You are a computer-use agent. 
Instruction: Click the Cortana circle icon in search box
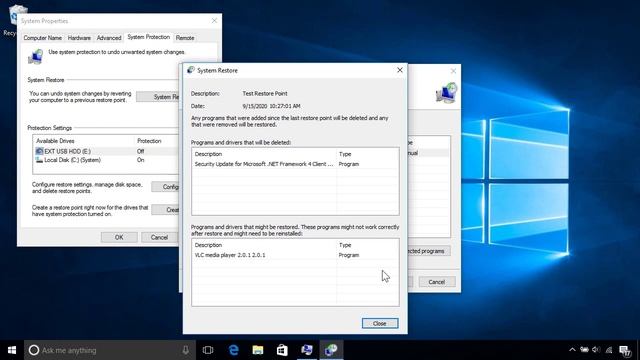[34, 350]
